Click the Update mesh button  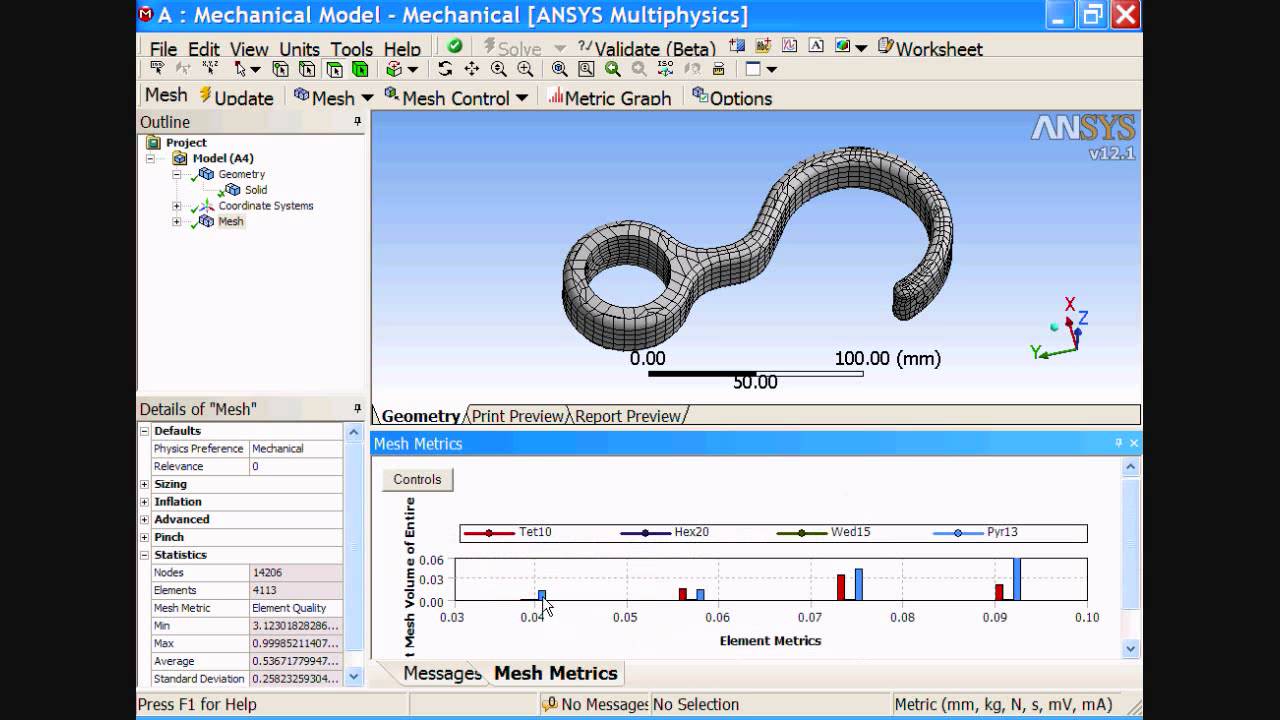point(236,97)
